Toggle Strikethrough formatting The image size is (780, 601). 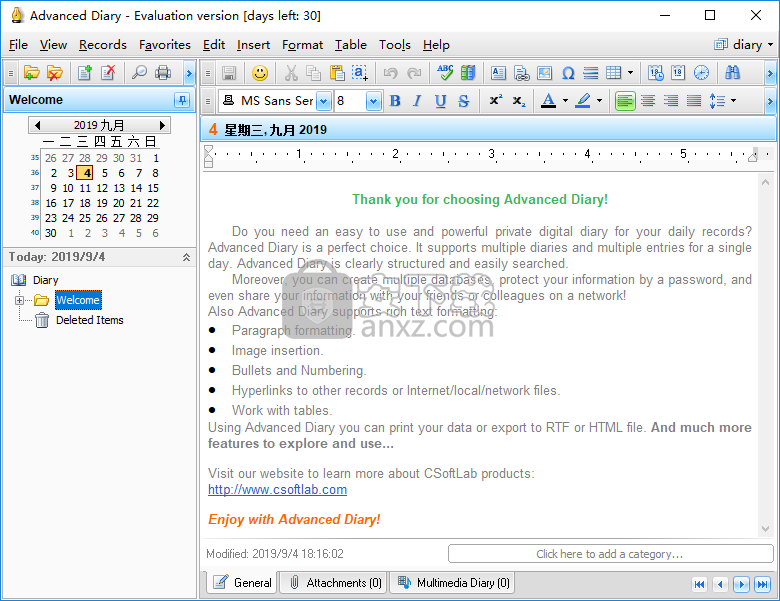coord(464,101)
